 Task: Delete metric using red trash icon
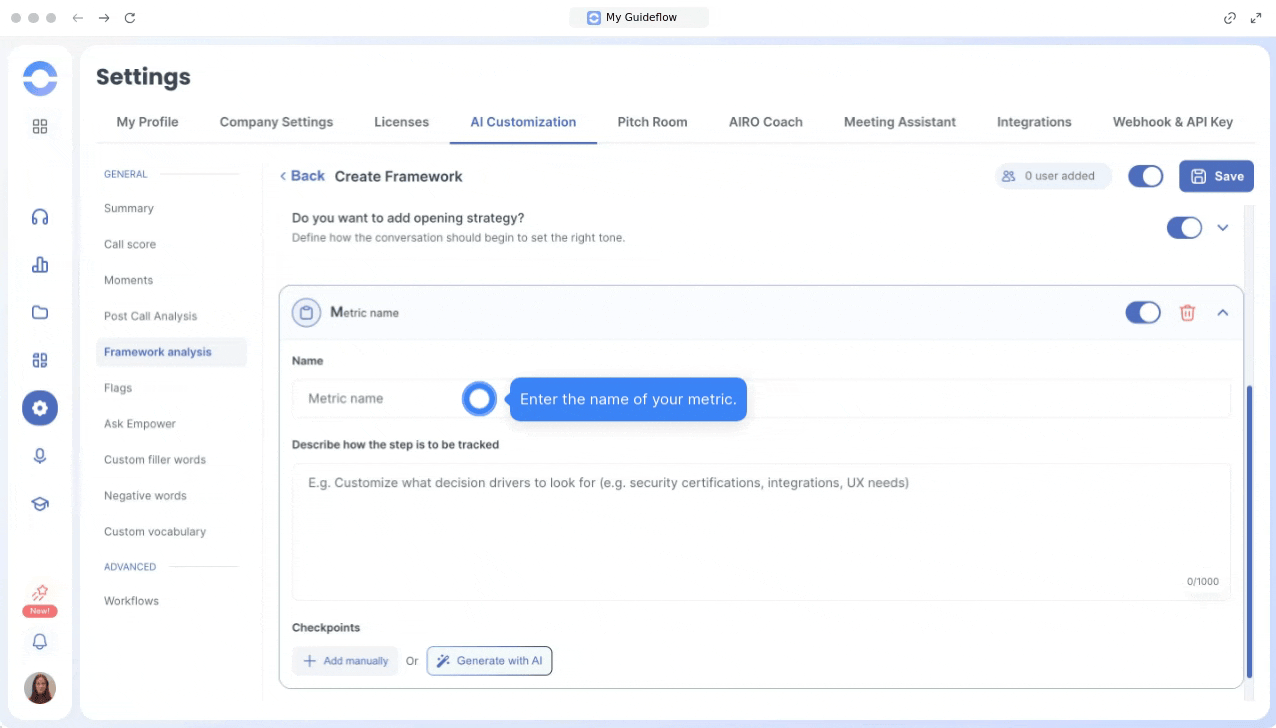tap(1187, 313)
